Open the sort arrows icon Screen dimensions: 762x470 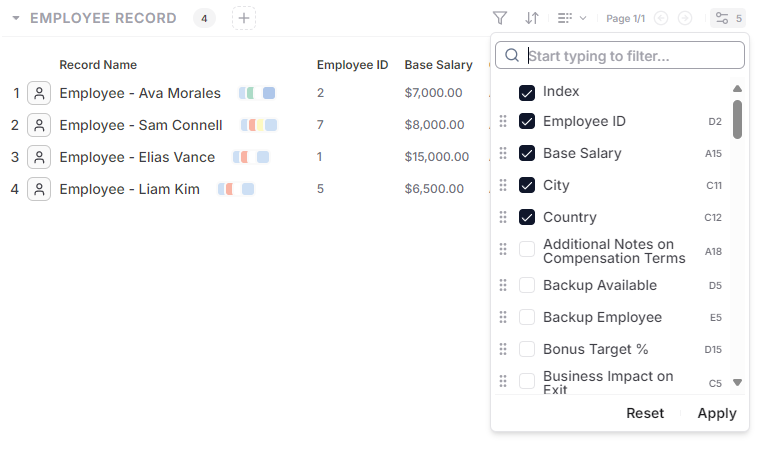(532, 18)
